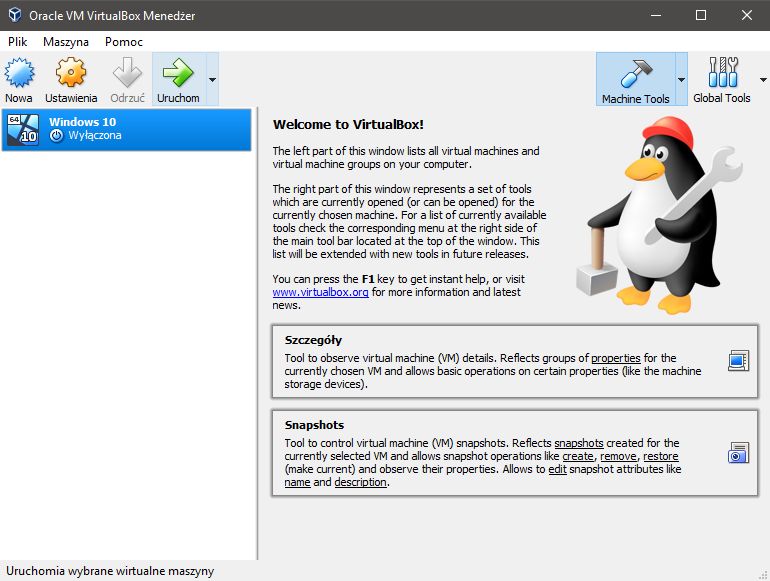The height and width of the screenshot is (581, 770).
Task: Close the VirtualBox Menedżer window
Action: tap(746, 15)
